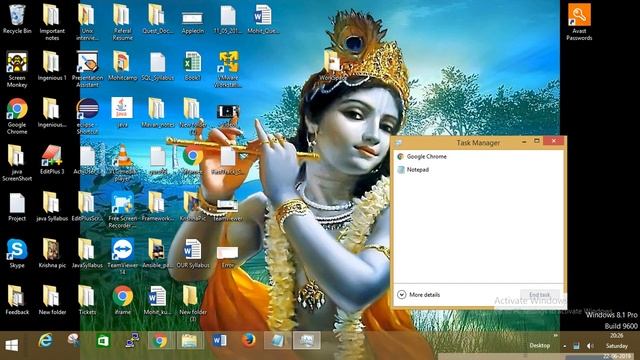Select the Tickets folder icon

(87, 300)
